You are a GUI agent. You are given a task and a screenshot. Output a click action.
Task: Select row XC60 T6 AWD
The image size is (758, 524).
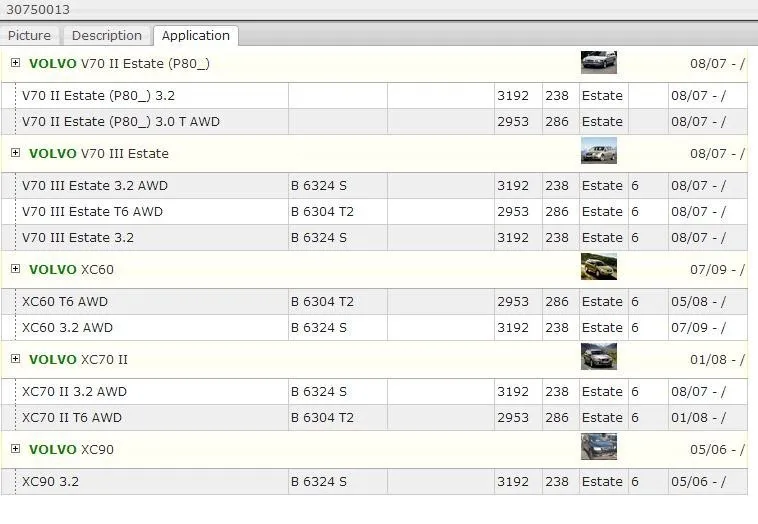coord(375,302)
